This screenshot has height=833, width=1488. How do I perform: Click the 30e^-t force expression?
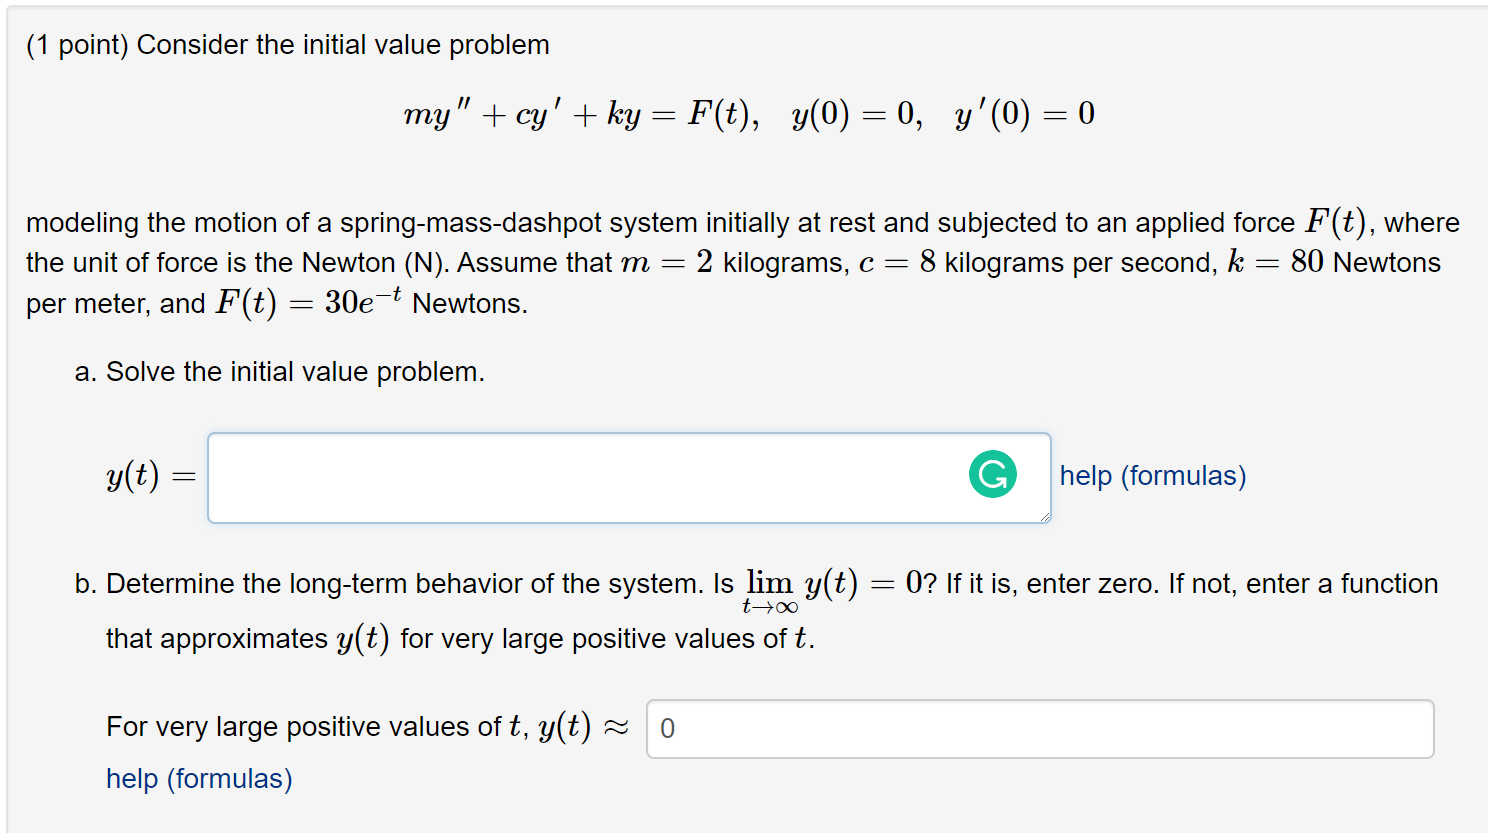click(362, 301)
